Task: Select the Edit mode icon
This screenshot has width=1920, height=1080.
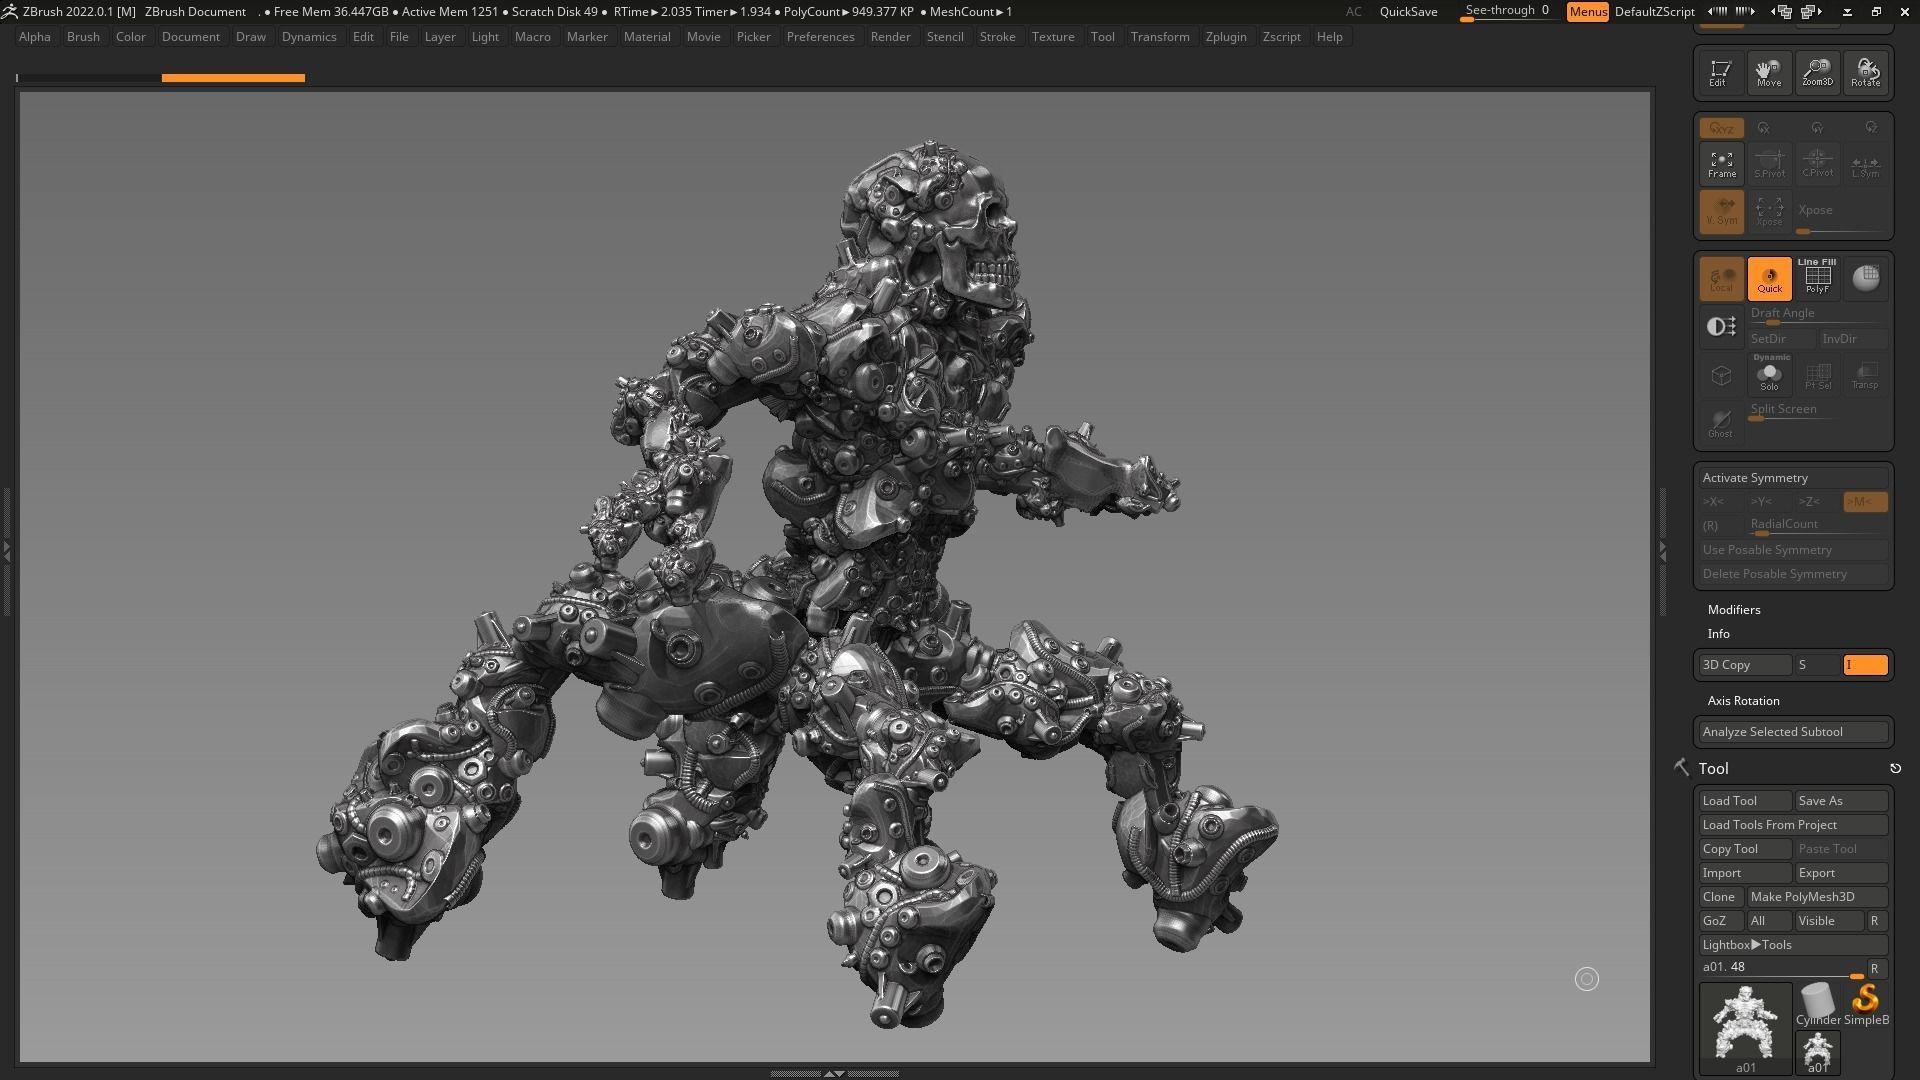Action: click(1720, 72)
